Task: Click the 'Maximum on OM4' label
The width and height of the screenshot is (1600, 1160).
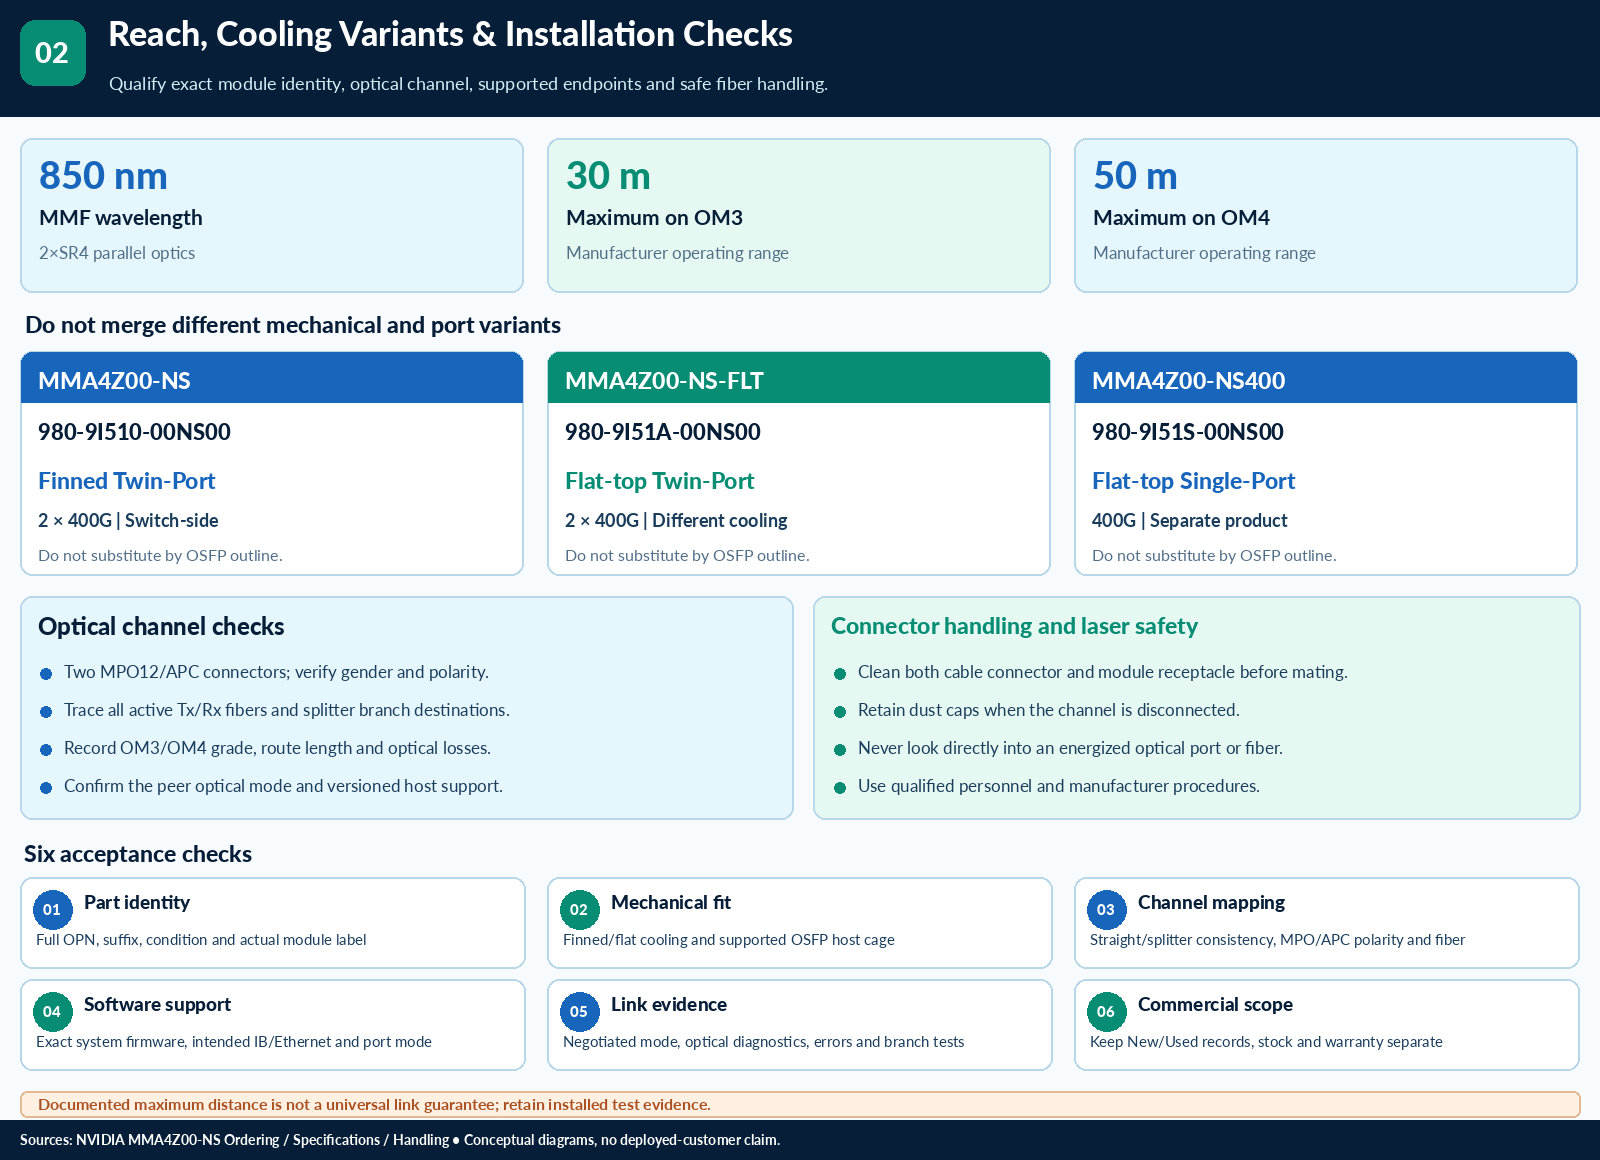Action: point(1181,218)
